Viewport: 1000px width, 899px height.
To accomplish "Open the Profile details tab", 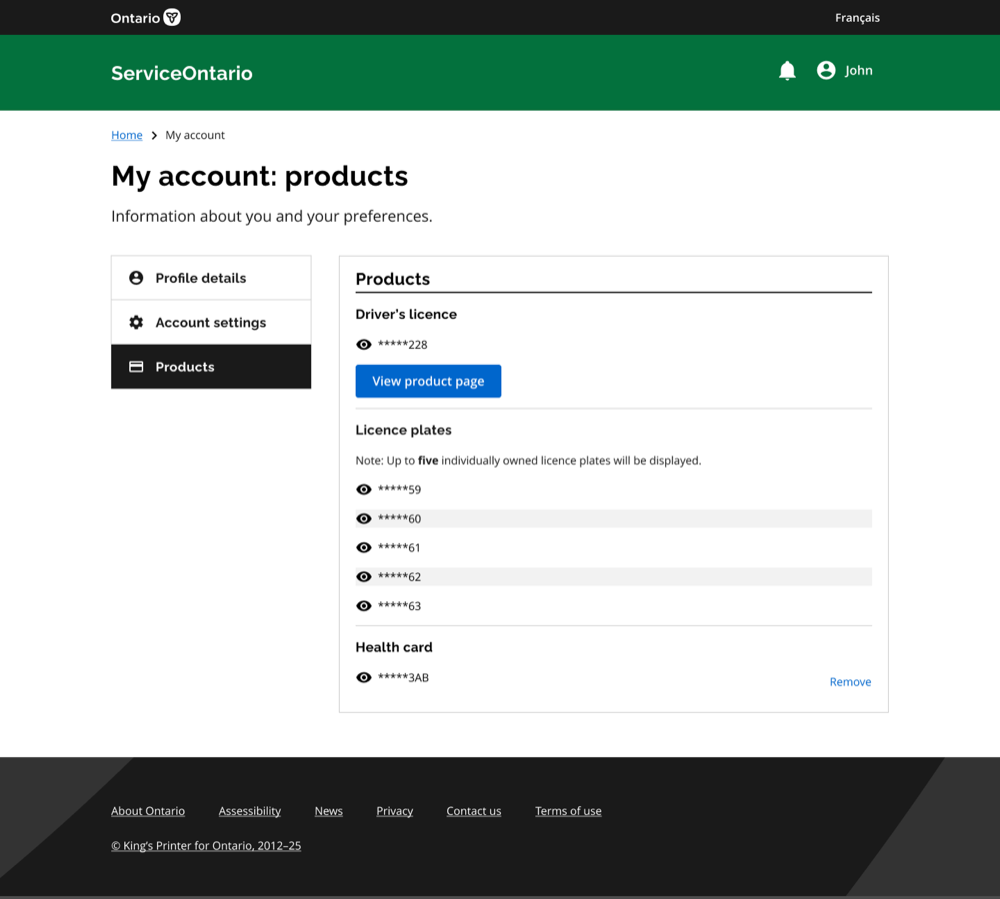I will coord(211,278).
